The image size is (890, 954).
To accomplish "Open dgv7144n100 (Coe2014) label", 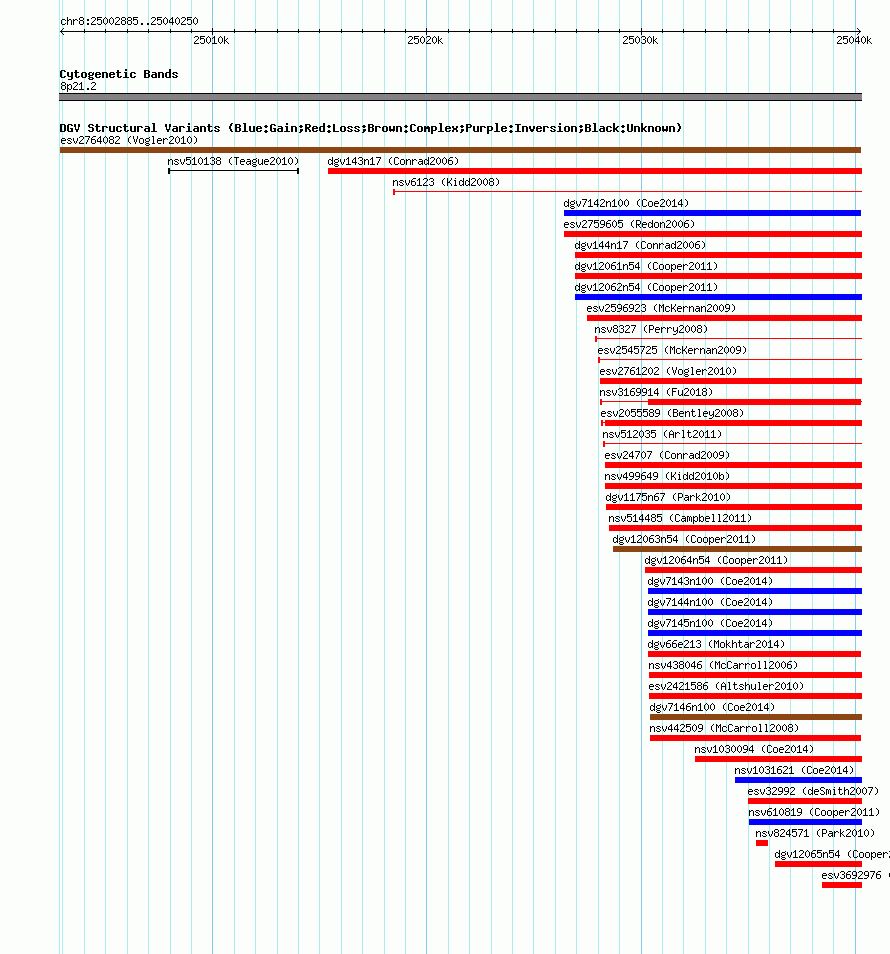I will (x=710, y=602).
